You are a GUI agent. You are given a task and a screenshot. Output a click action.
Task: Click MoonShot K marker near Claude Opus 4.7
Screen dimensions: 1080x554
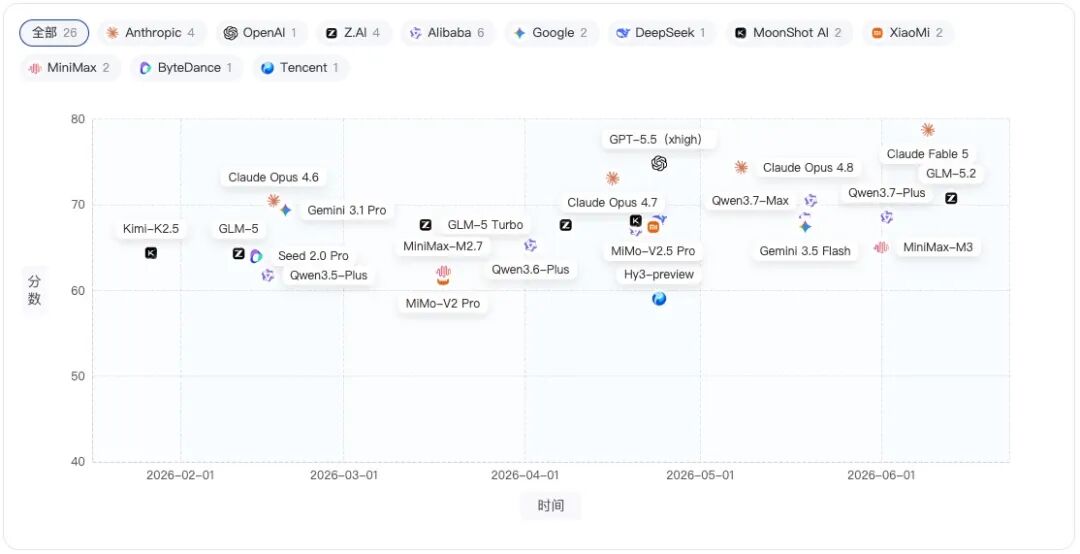tap(636, 220)
